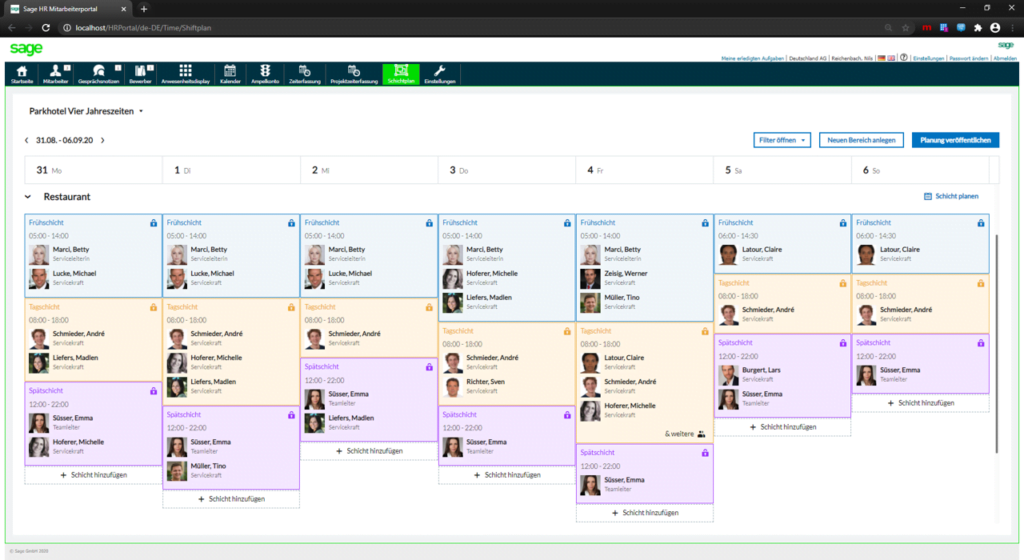Open the Mitarbeiter module
The height and width of the screenshot is (560, 1024).
56,74
